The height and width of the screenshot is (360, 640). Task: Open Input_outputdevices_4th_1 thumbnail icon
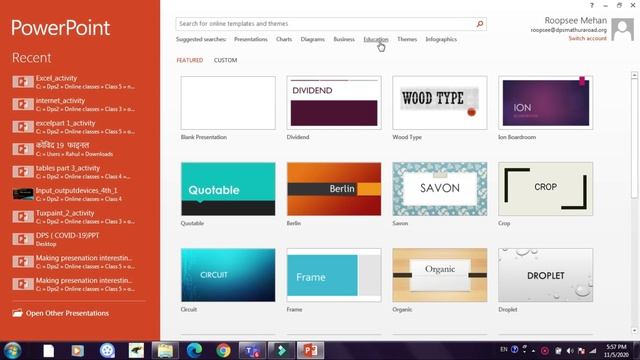pos(23,194)
